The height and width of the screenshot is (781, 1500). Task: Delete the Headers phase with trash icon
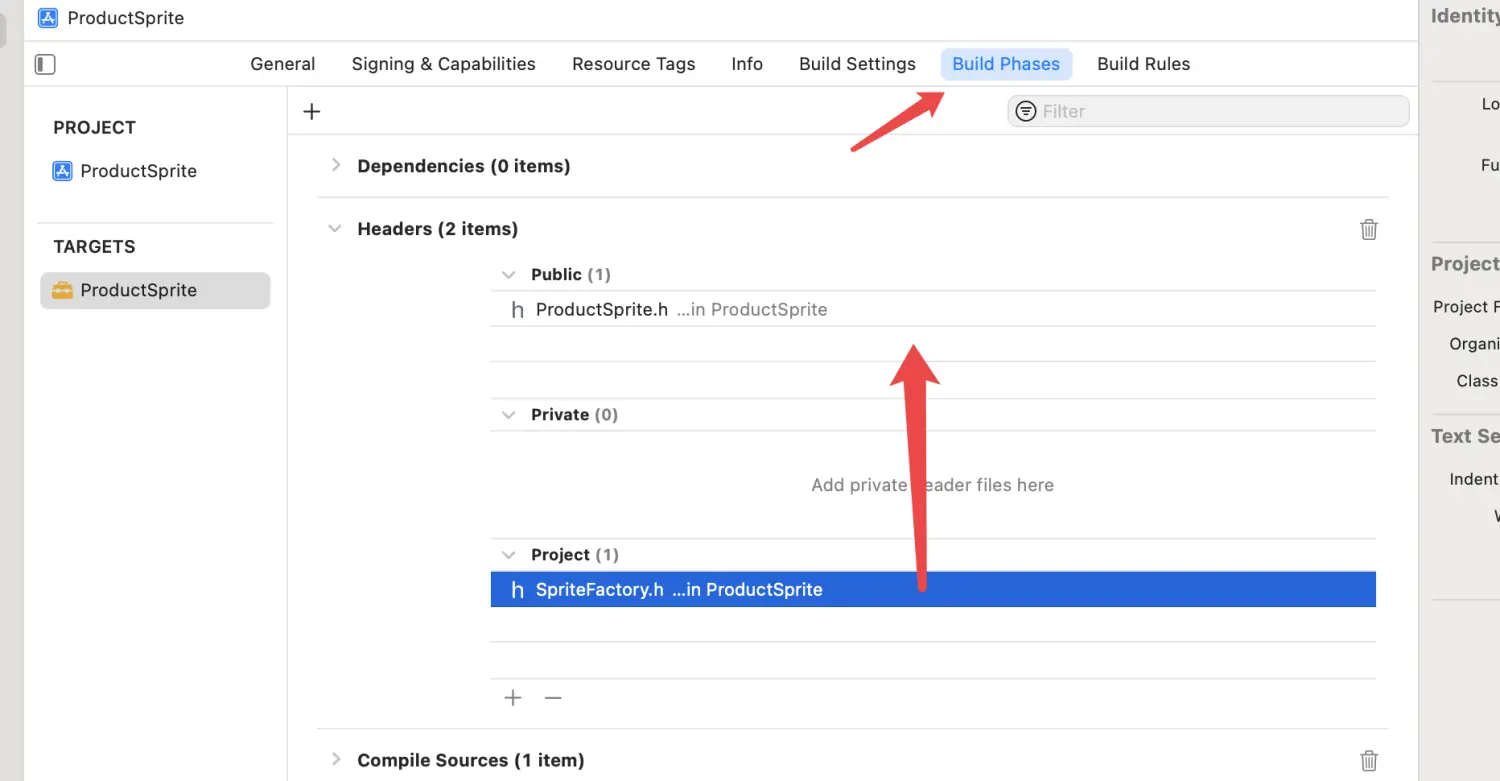coord(1369,229)
